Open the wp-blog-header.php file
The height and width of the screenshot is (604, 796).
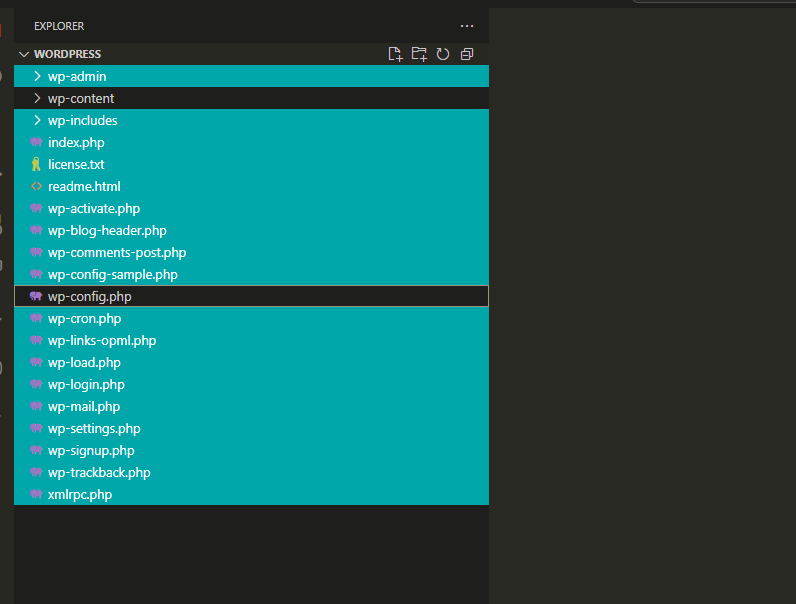click(x=107, y=230)
